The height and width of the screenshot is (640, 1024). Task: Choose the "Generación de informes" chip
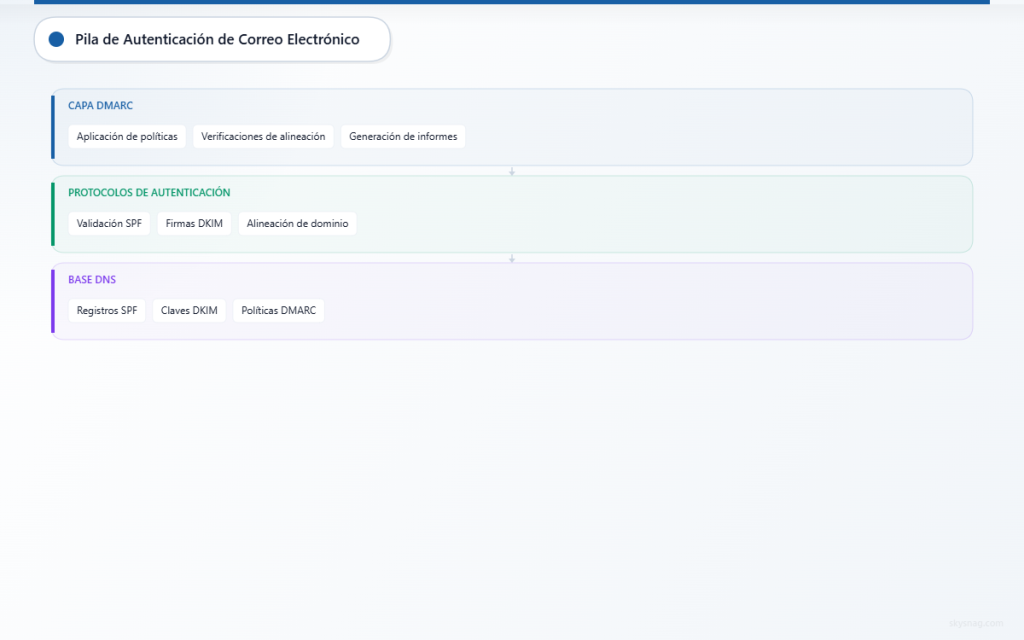tap(403, 137)
